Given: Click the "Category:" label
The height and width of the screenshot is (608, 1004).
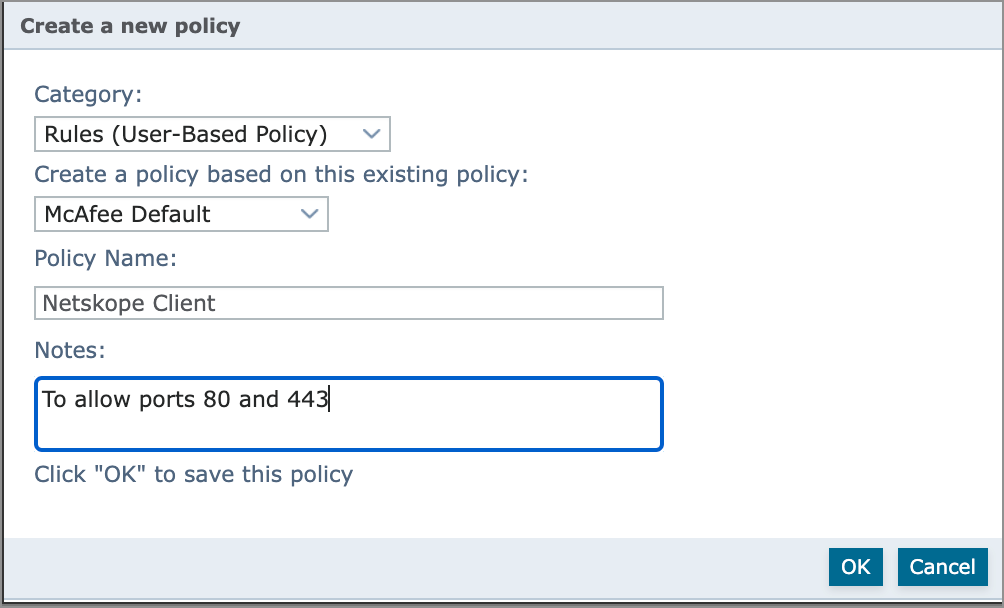Looking at the screenshot, I should coord(88,94).
